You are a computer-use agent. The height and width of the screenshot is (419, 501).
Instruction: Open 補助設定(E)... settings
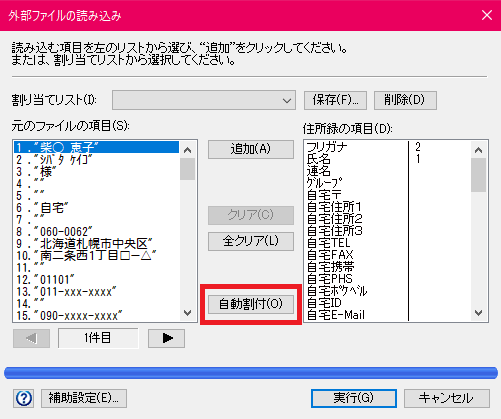click(84, 398)
